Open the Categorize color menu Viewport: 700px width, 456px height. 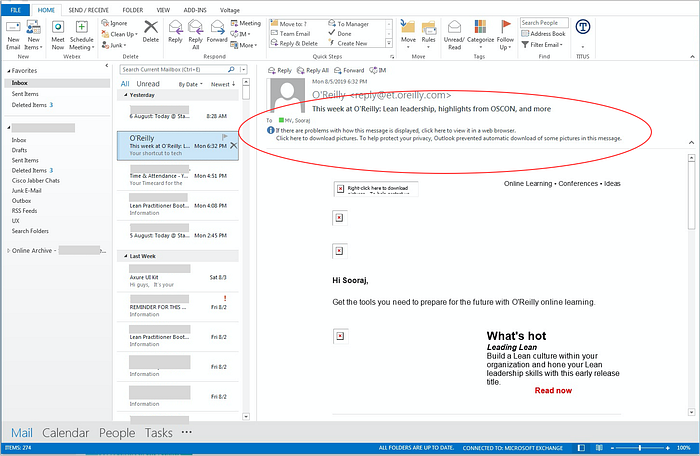(480, 35)
